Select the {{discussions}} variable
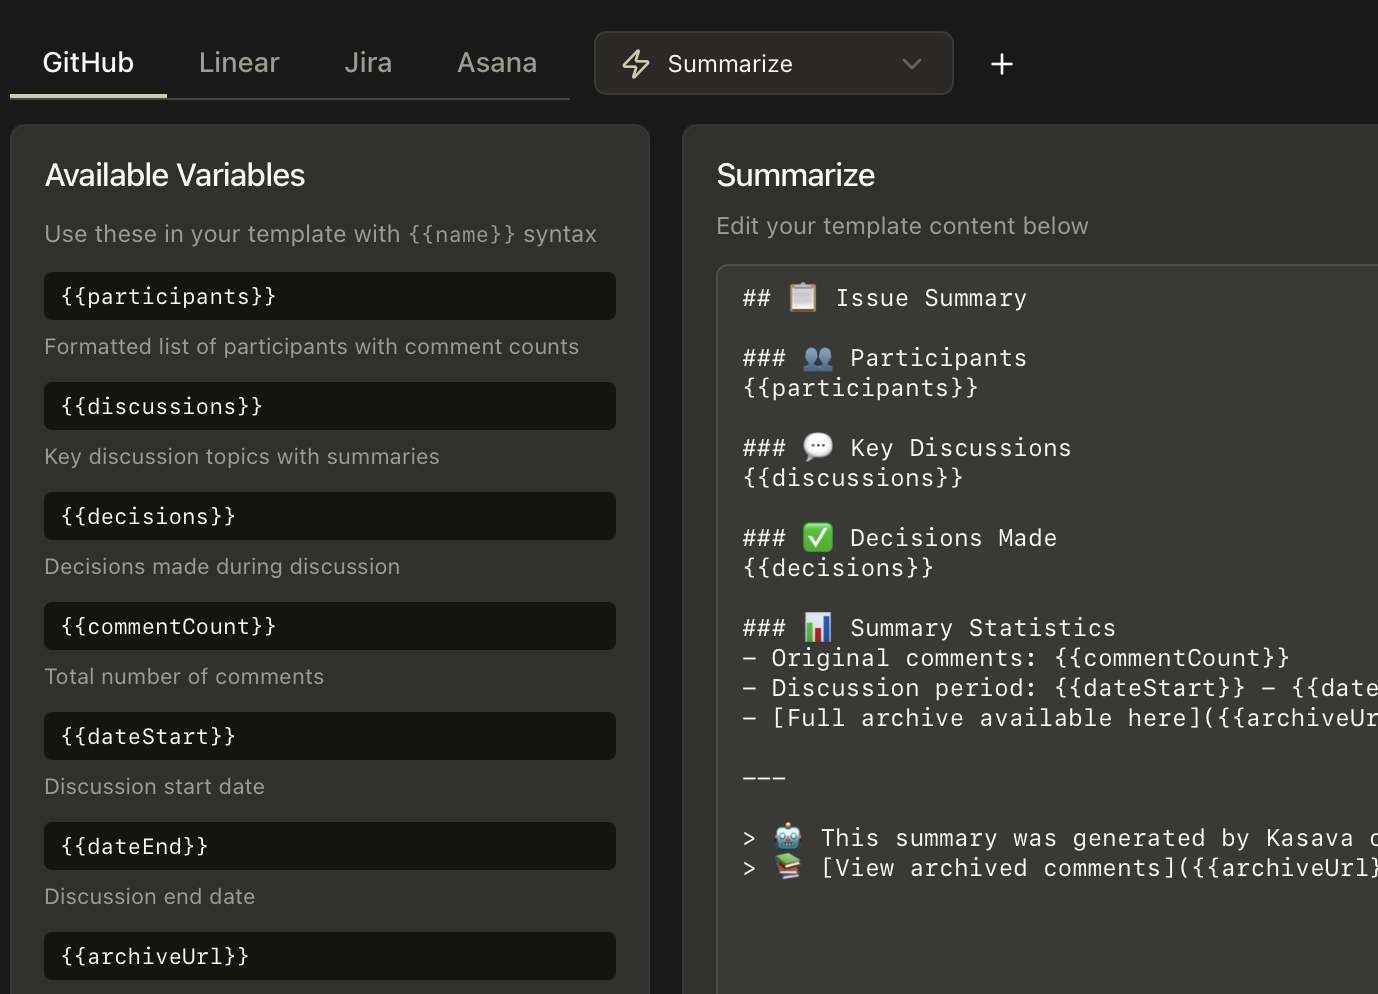 click(x=330, y=406)
